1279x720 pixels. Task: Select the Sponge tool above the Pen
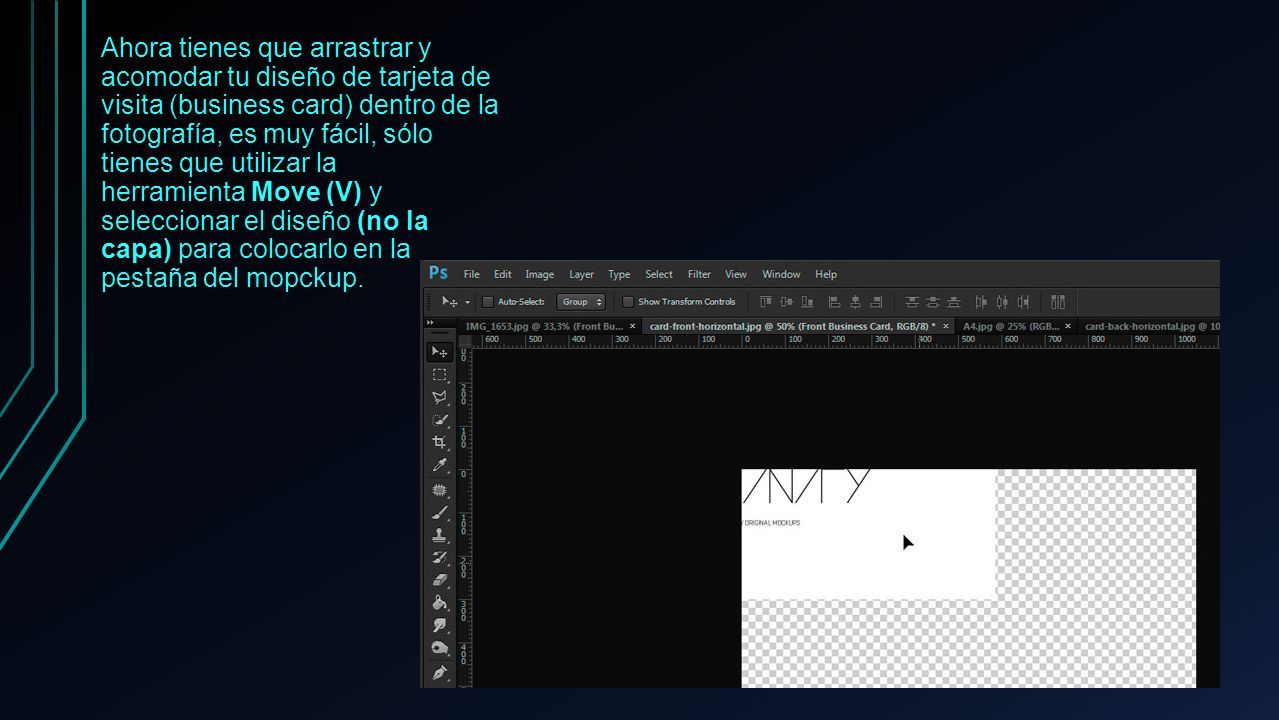coord(439,648)
